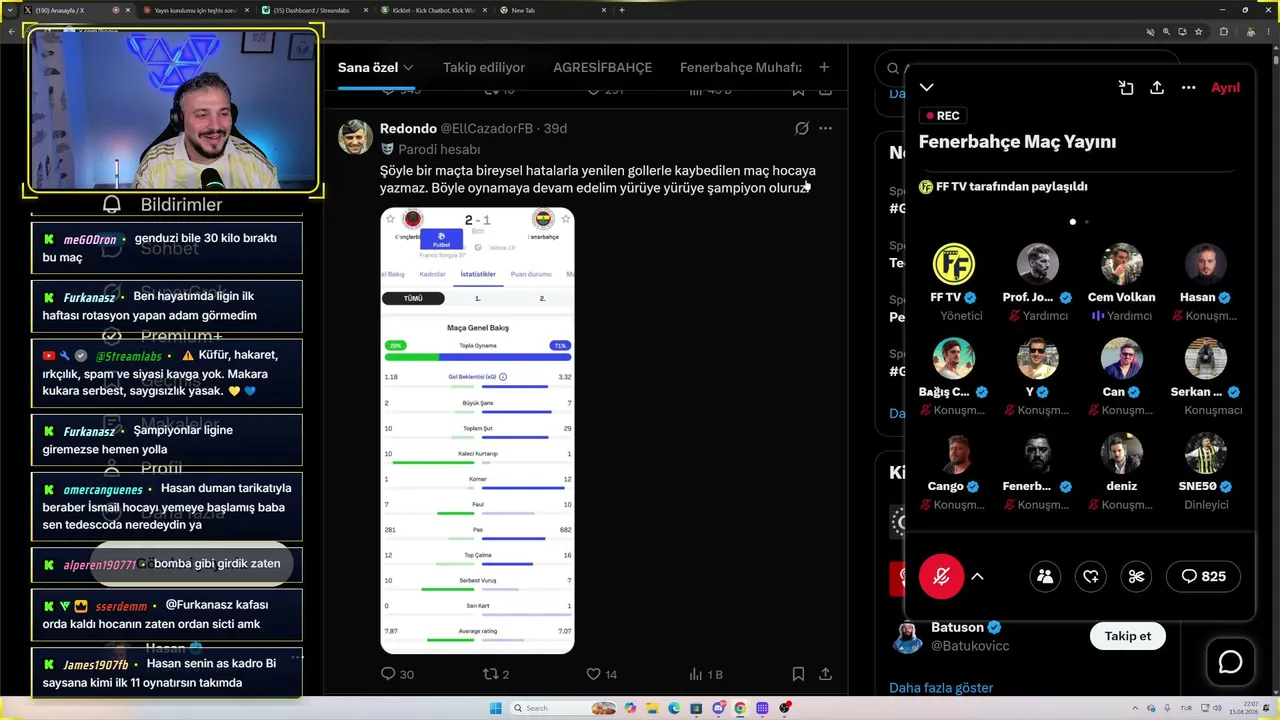Image resolution: width=1280 pixels, height=720 pixels.
Task: Toggle the red microphone mute button
Action: point(941,576)
